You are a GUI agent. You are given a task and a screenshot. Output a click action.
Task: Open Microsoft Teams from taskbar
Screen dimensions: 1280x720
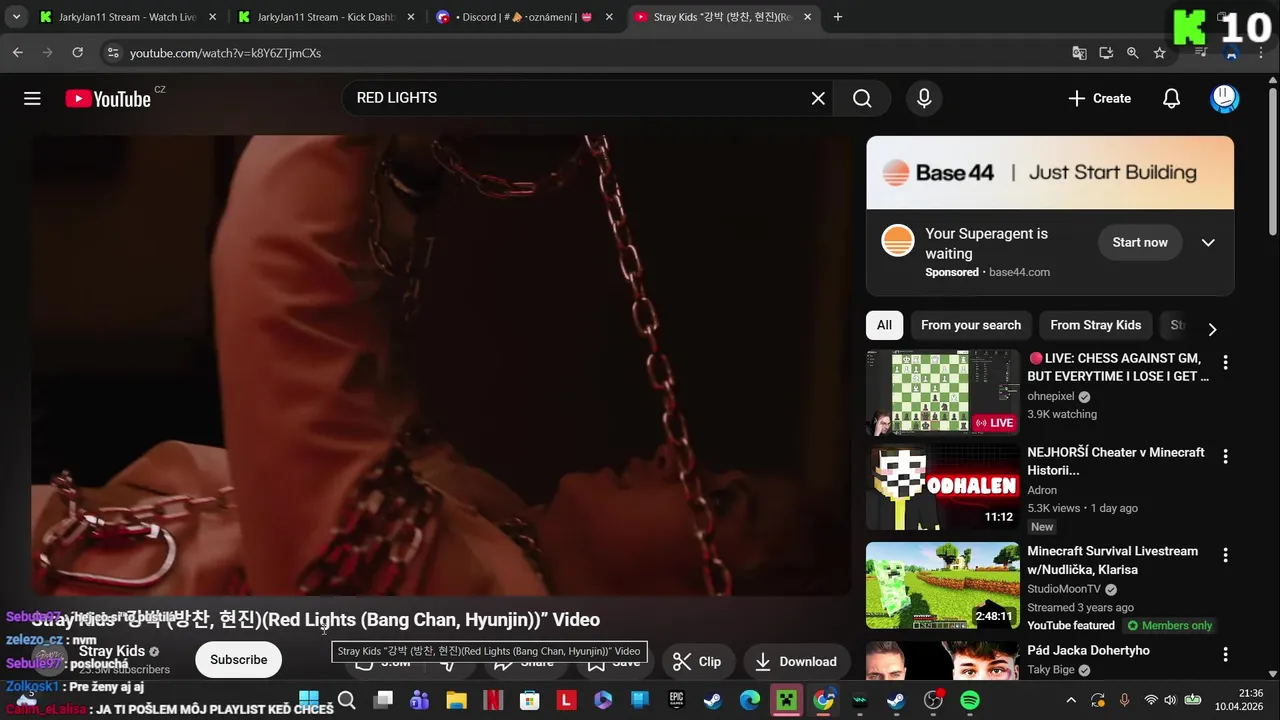coord(419,700)
